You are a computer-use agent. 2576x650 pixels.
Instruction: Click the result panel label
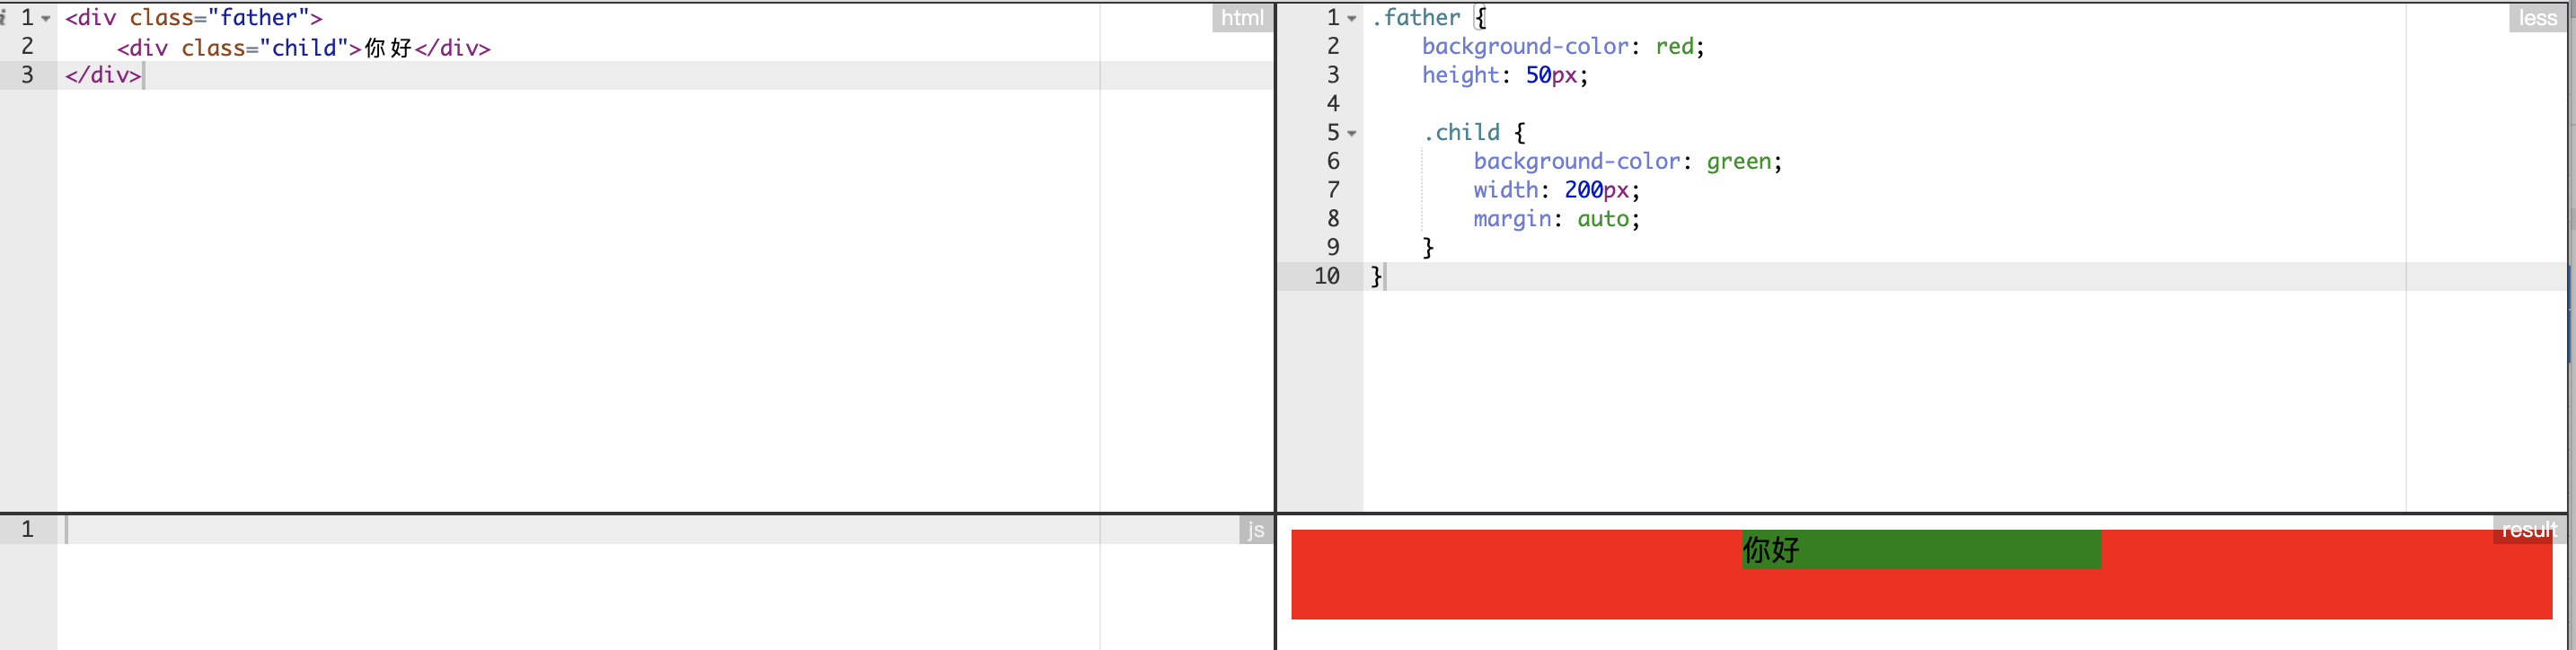pos(2527,530)
